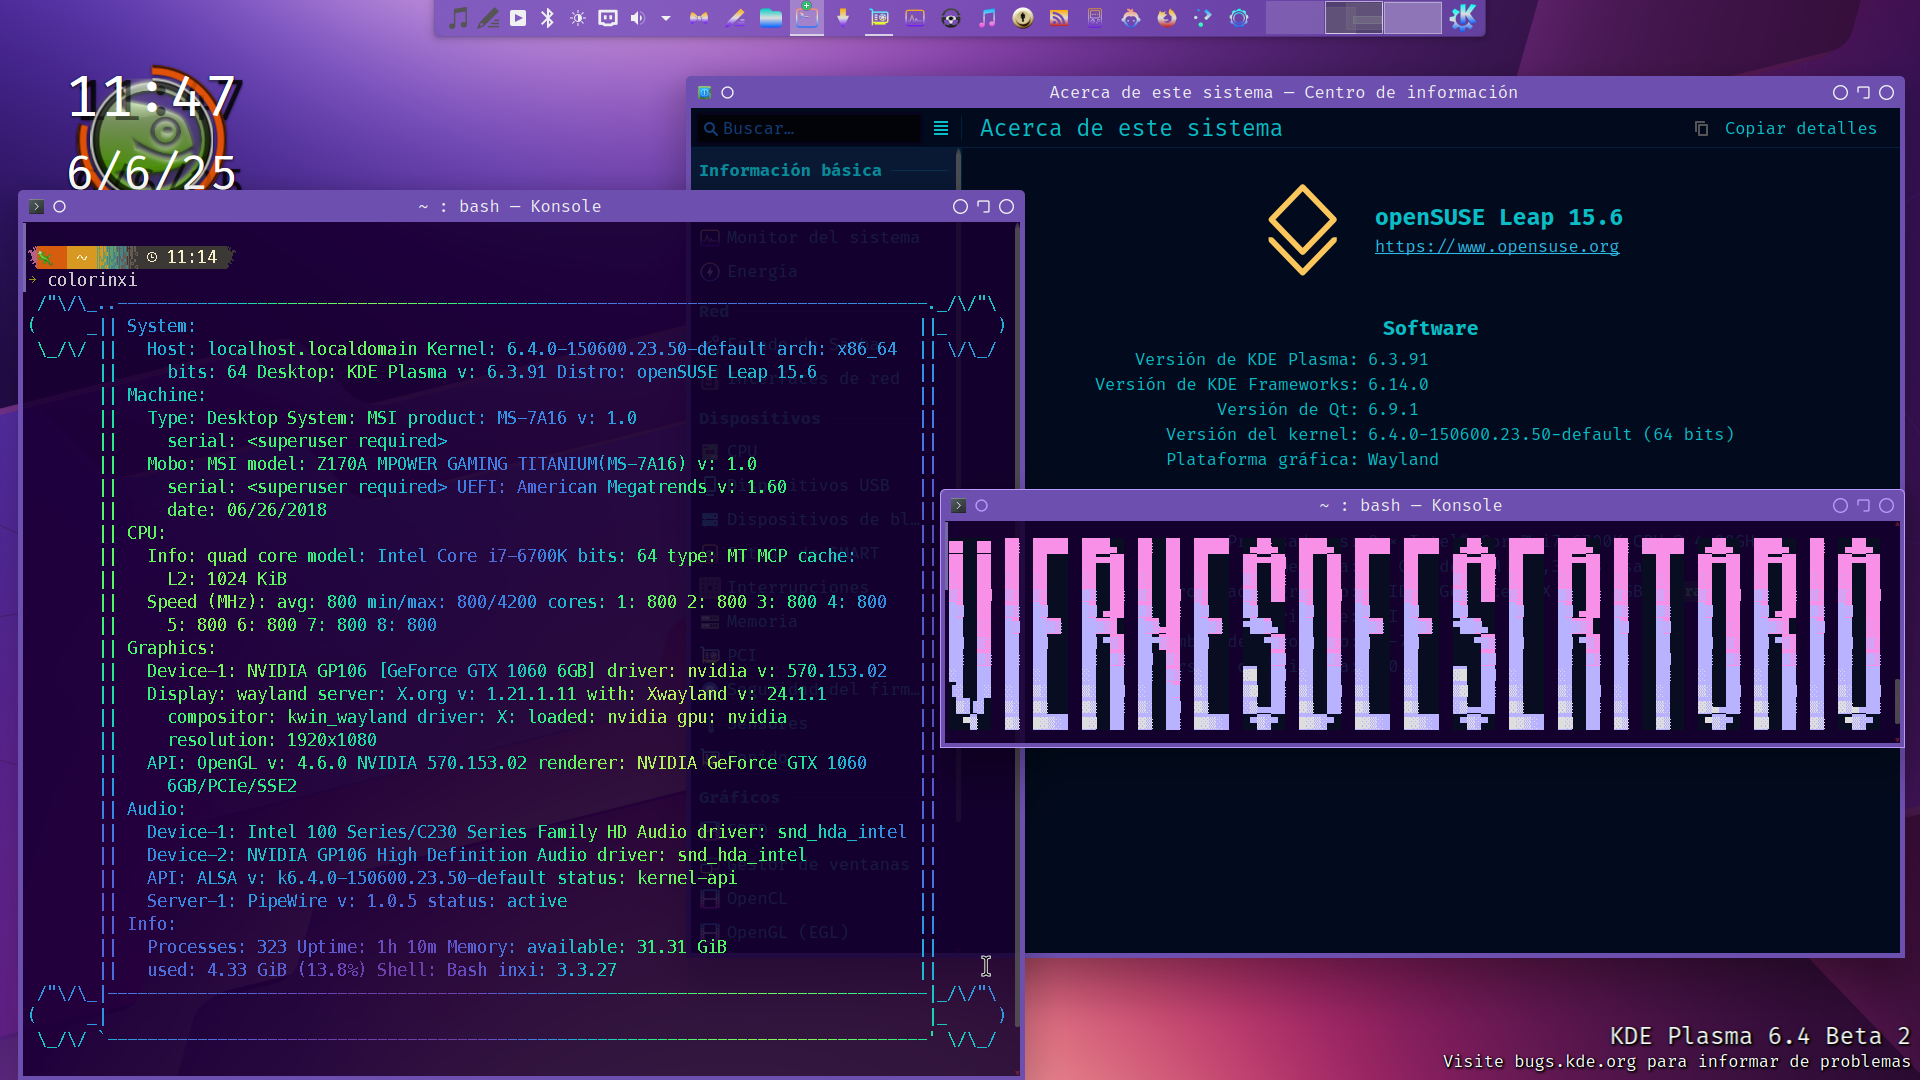Click the Buscar search field in Info Center
The height and width of the screenshot is (1080, 1920).
(809, 129)
